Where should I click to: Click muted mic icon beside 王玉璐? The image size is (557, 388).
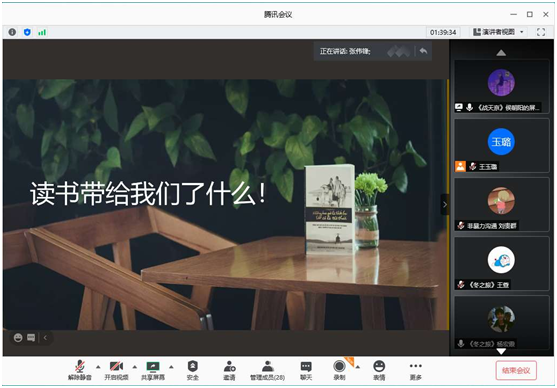coord(472,166)
